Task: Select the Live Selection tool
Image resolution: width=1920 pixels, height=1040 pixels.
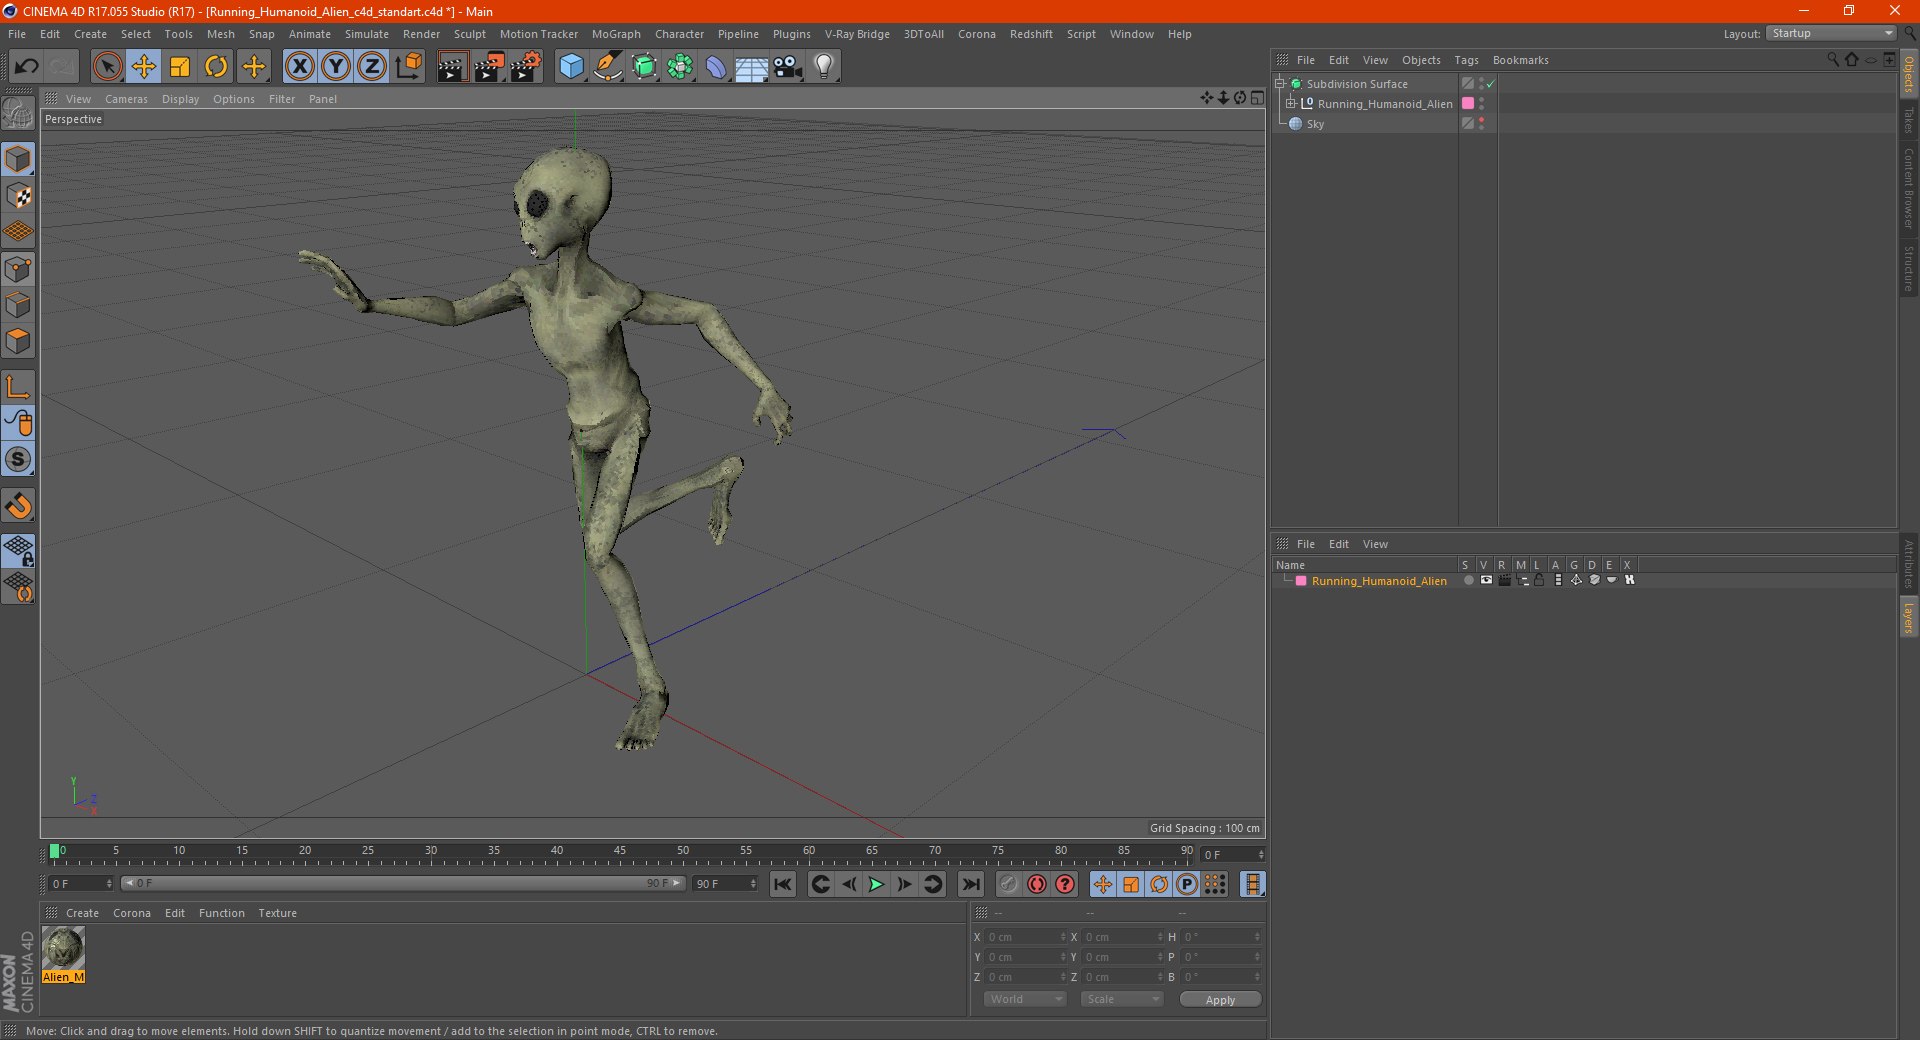Action: tap(107, 67)
